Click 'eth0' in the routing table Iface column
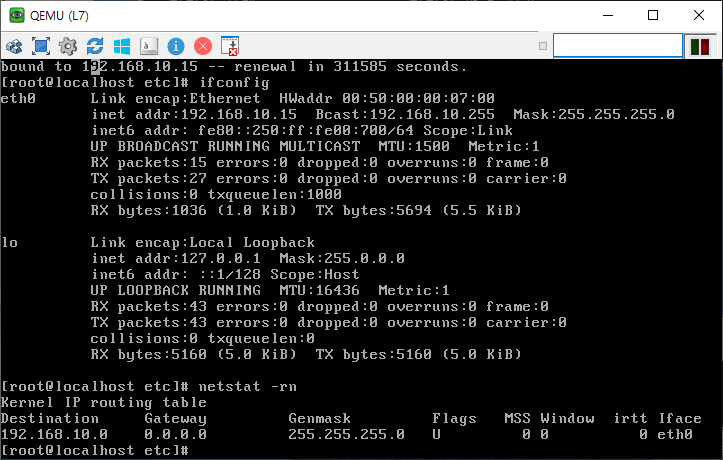Screen dimensions: 723x460 (x=675, y=434)
